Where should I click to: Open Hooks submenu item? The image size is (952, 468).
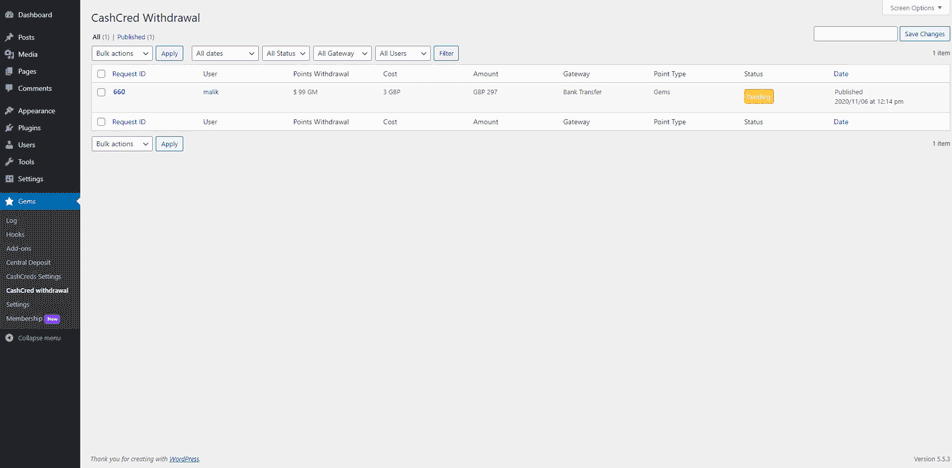click(15, 234)
